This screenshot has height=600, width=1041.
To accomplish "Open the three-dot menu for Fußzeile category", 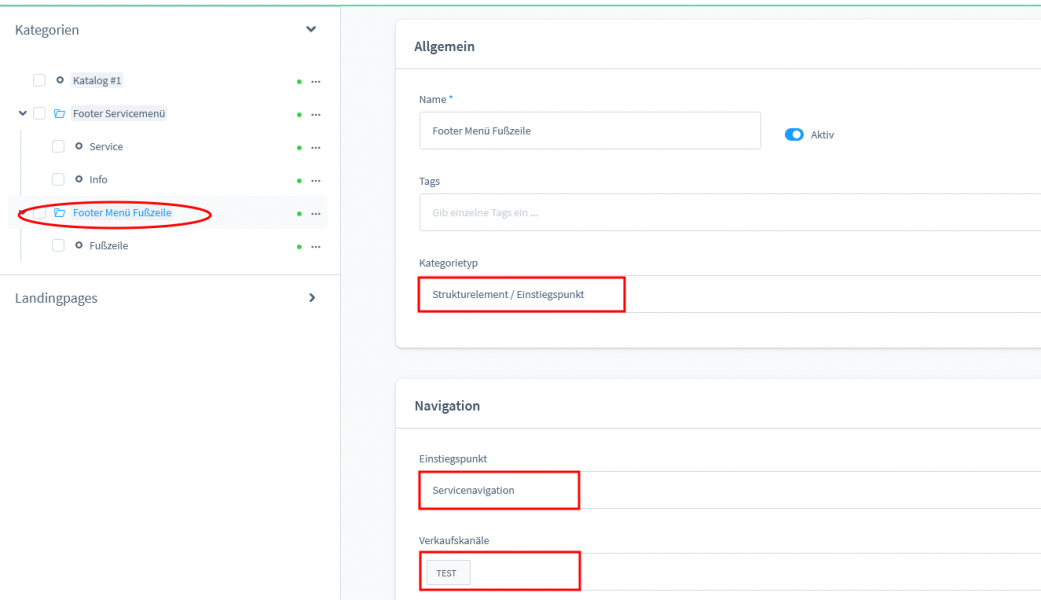I will coord(315,246).
